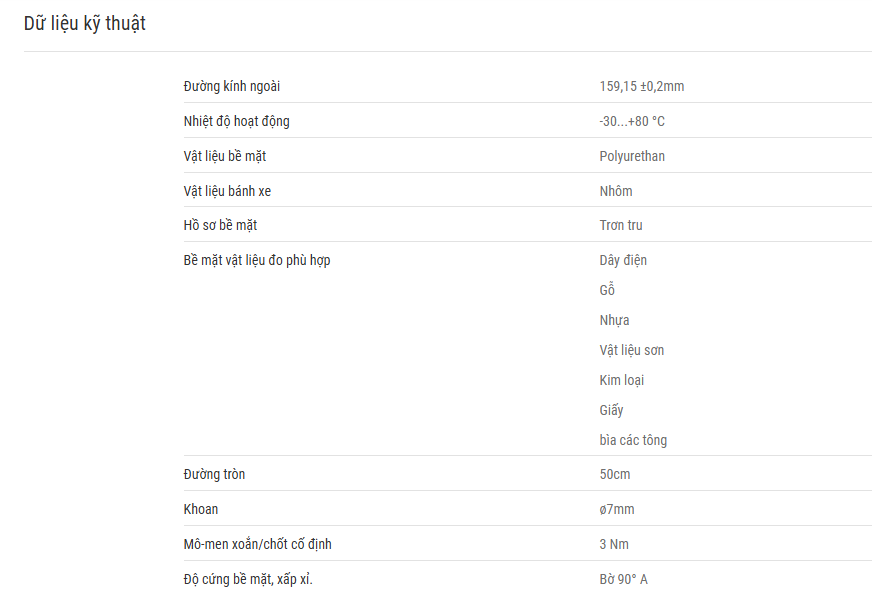
Task: Click the 'ø7mm' bore value
Action: tap(617, 509)
